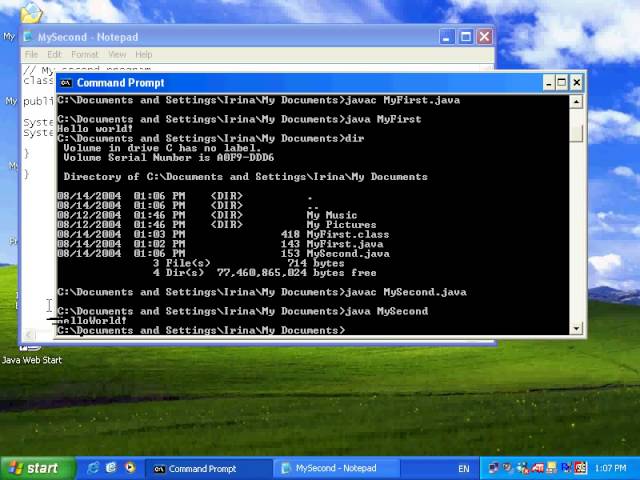Maximize the Command Prompt window
The height and width of the screenshot is (480, 640).
(x=562, y=83)
